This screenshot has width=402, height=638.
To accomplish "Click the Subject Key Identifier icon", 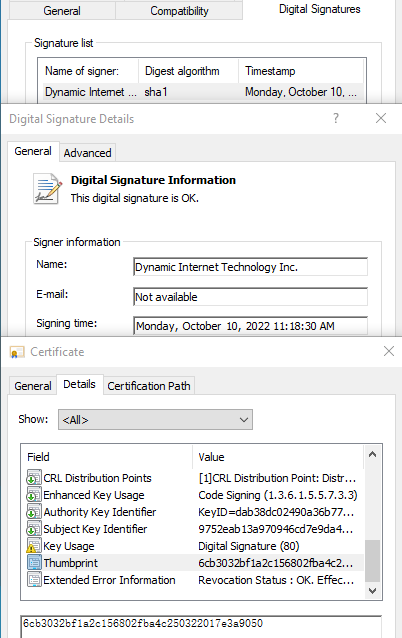I will [34, 529].
